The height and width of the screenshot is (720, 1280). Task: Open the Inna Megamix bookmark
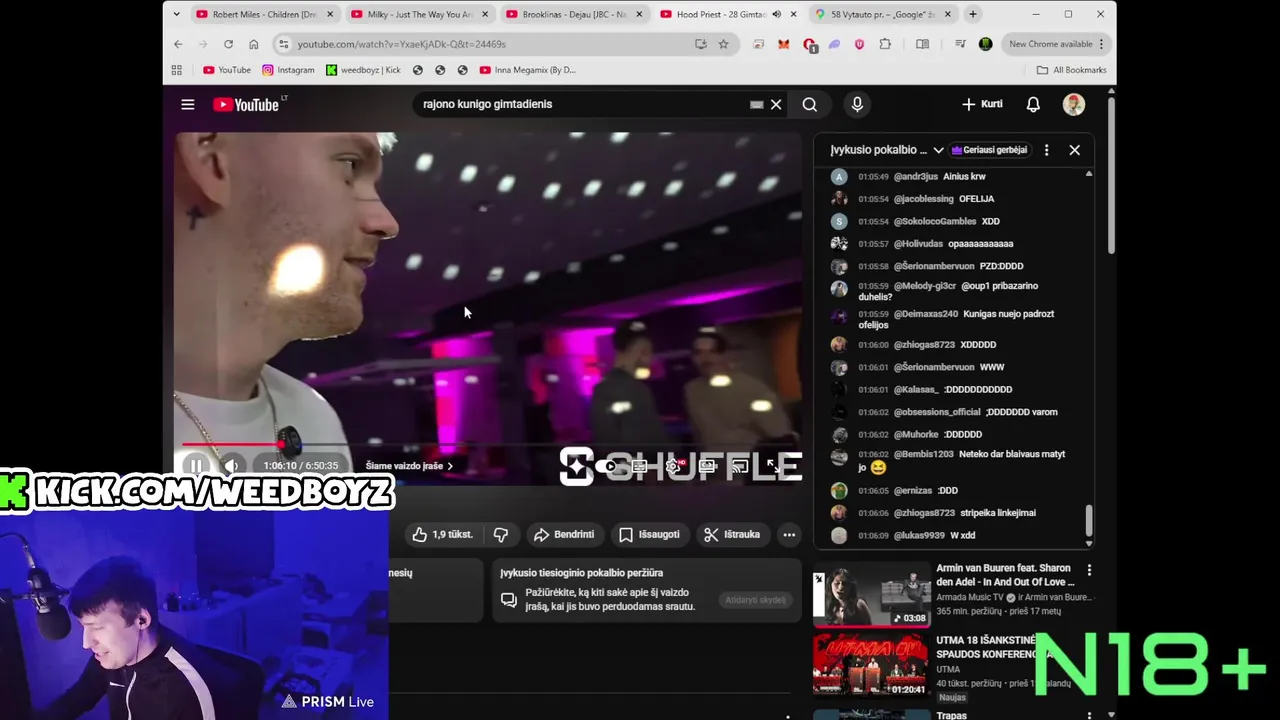[527, 70]
